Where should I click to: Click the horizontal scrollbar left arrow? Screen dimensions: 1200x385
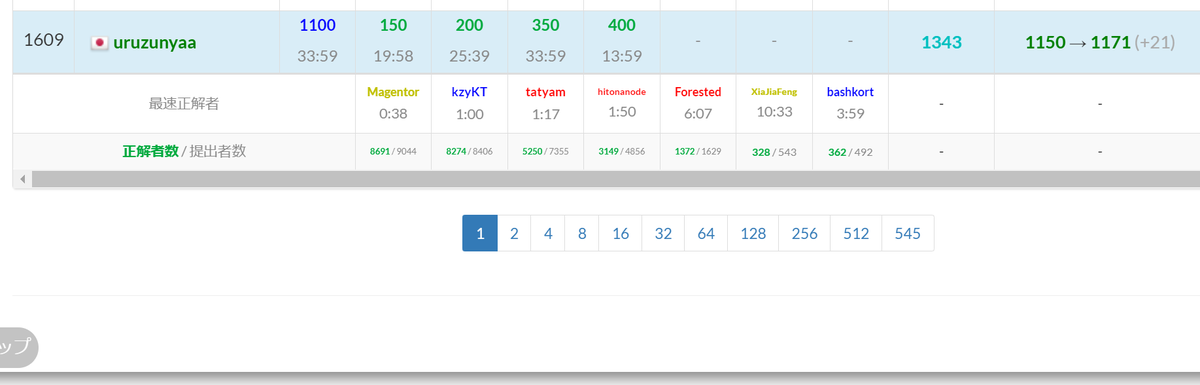pyautogui.click(x=22, y=179)
